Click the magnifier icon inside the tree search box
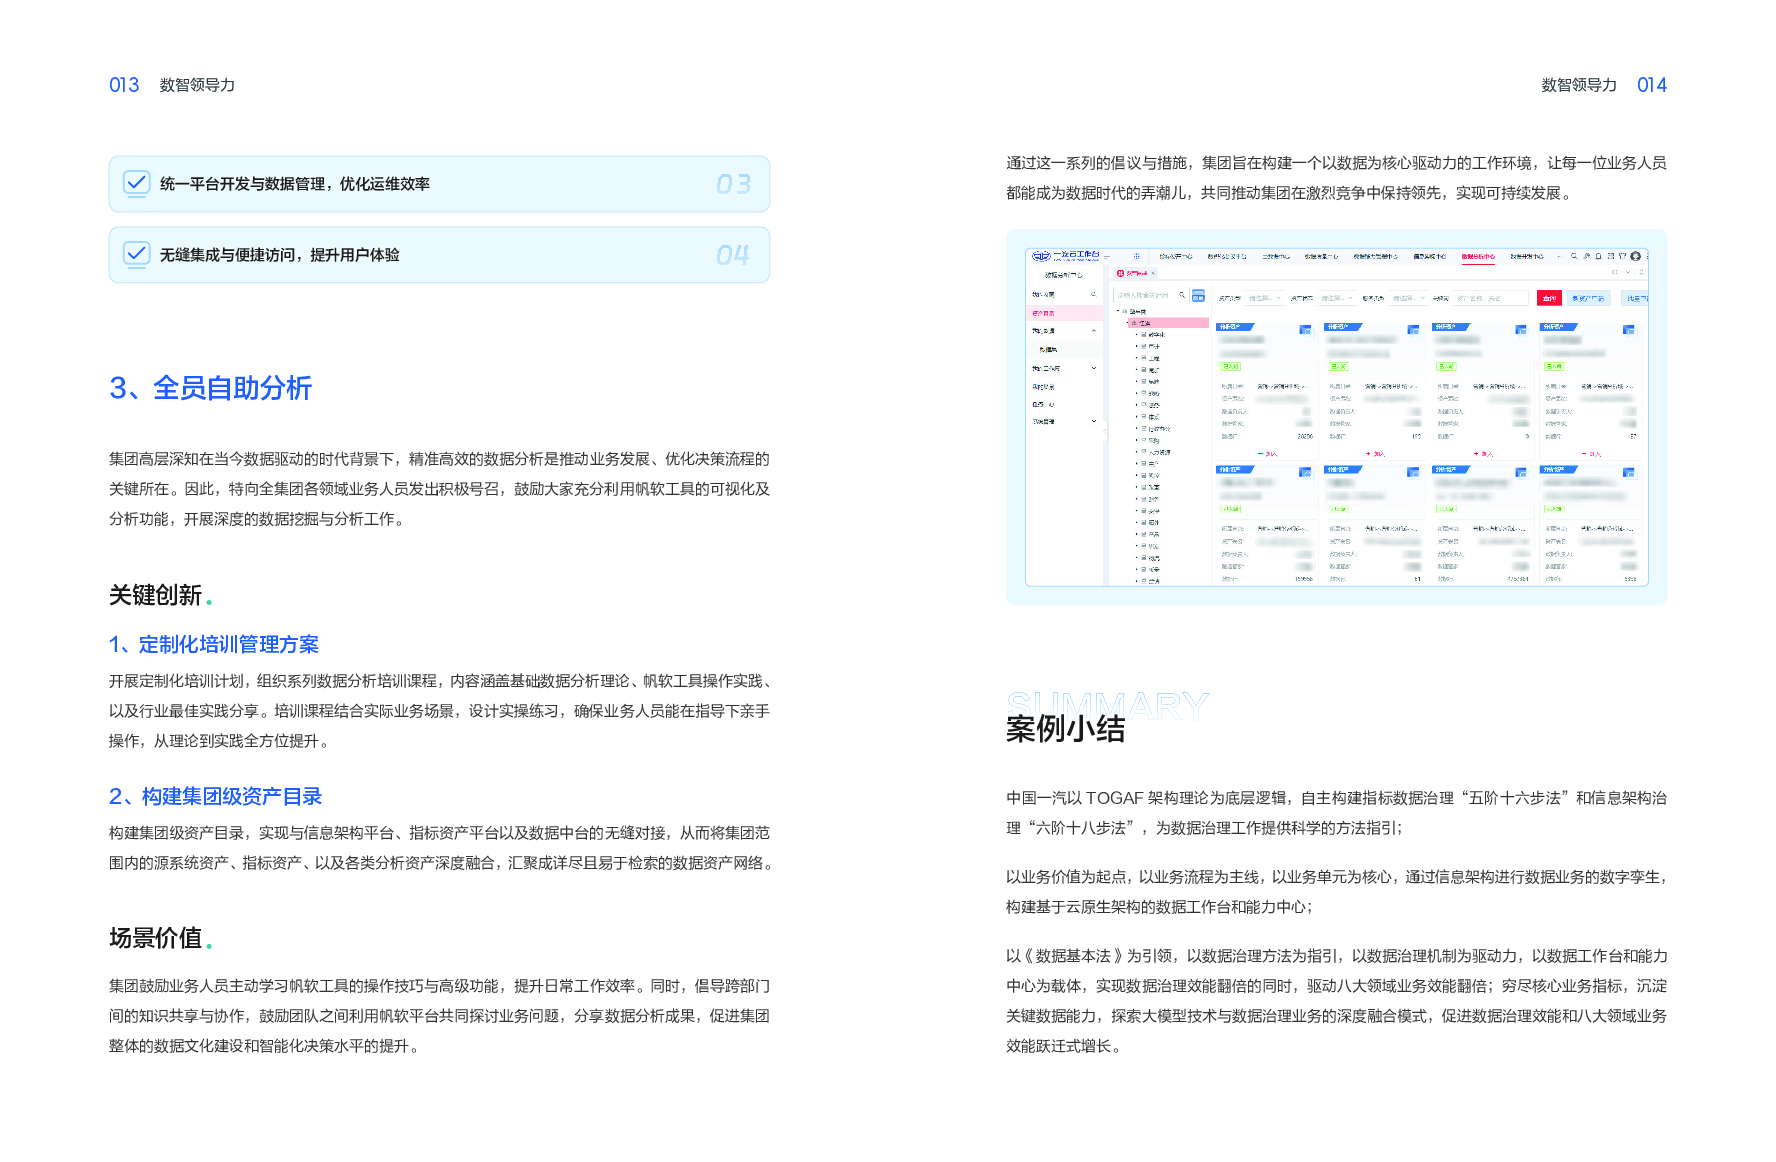The width and height of the screenshot is (1776, 1162). [1182, 295]
